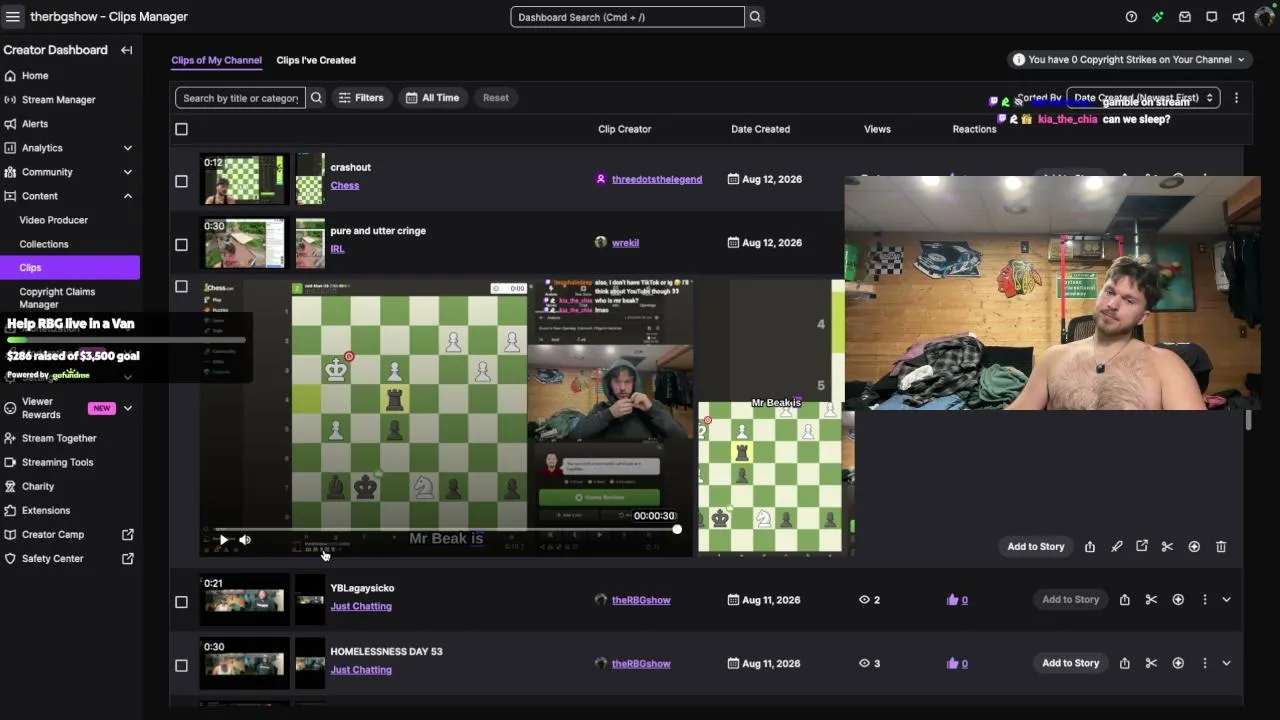Open more options for HOMELESSNESS DAY 53 clip
Viewport: 1280px width, 720px height.
pyautogui.click(x=1204, y=663)
